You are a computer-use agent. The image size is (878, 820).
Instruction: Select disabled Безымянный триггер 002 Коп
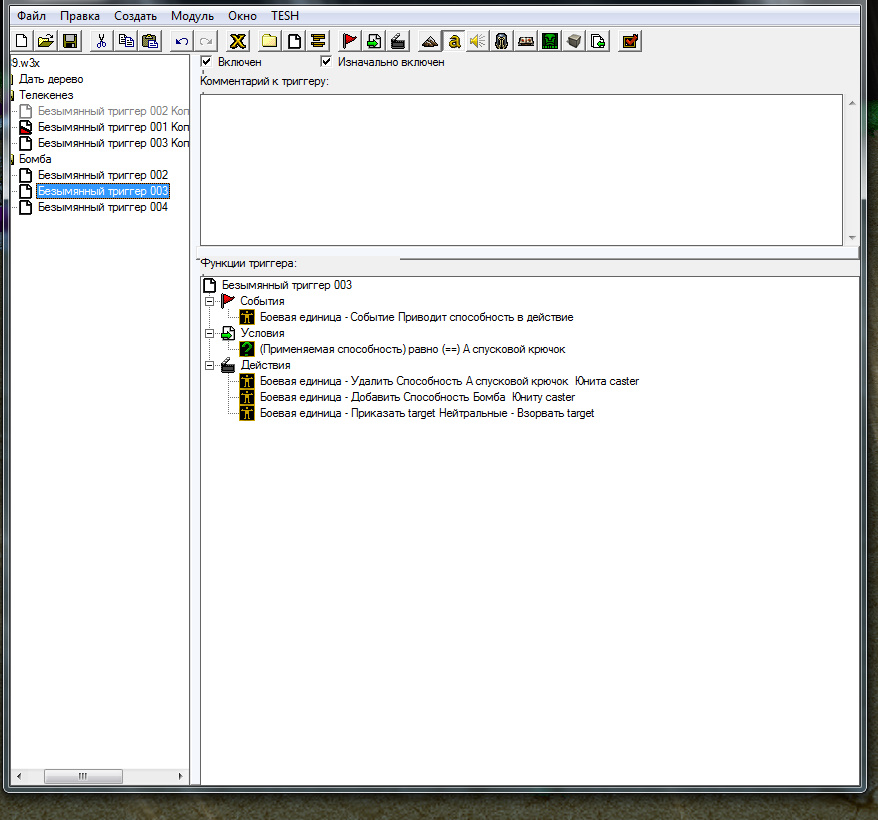click(113, 111)
